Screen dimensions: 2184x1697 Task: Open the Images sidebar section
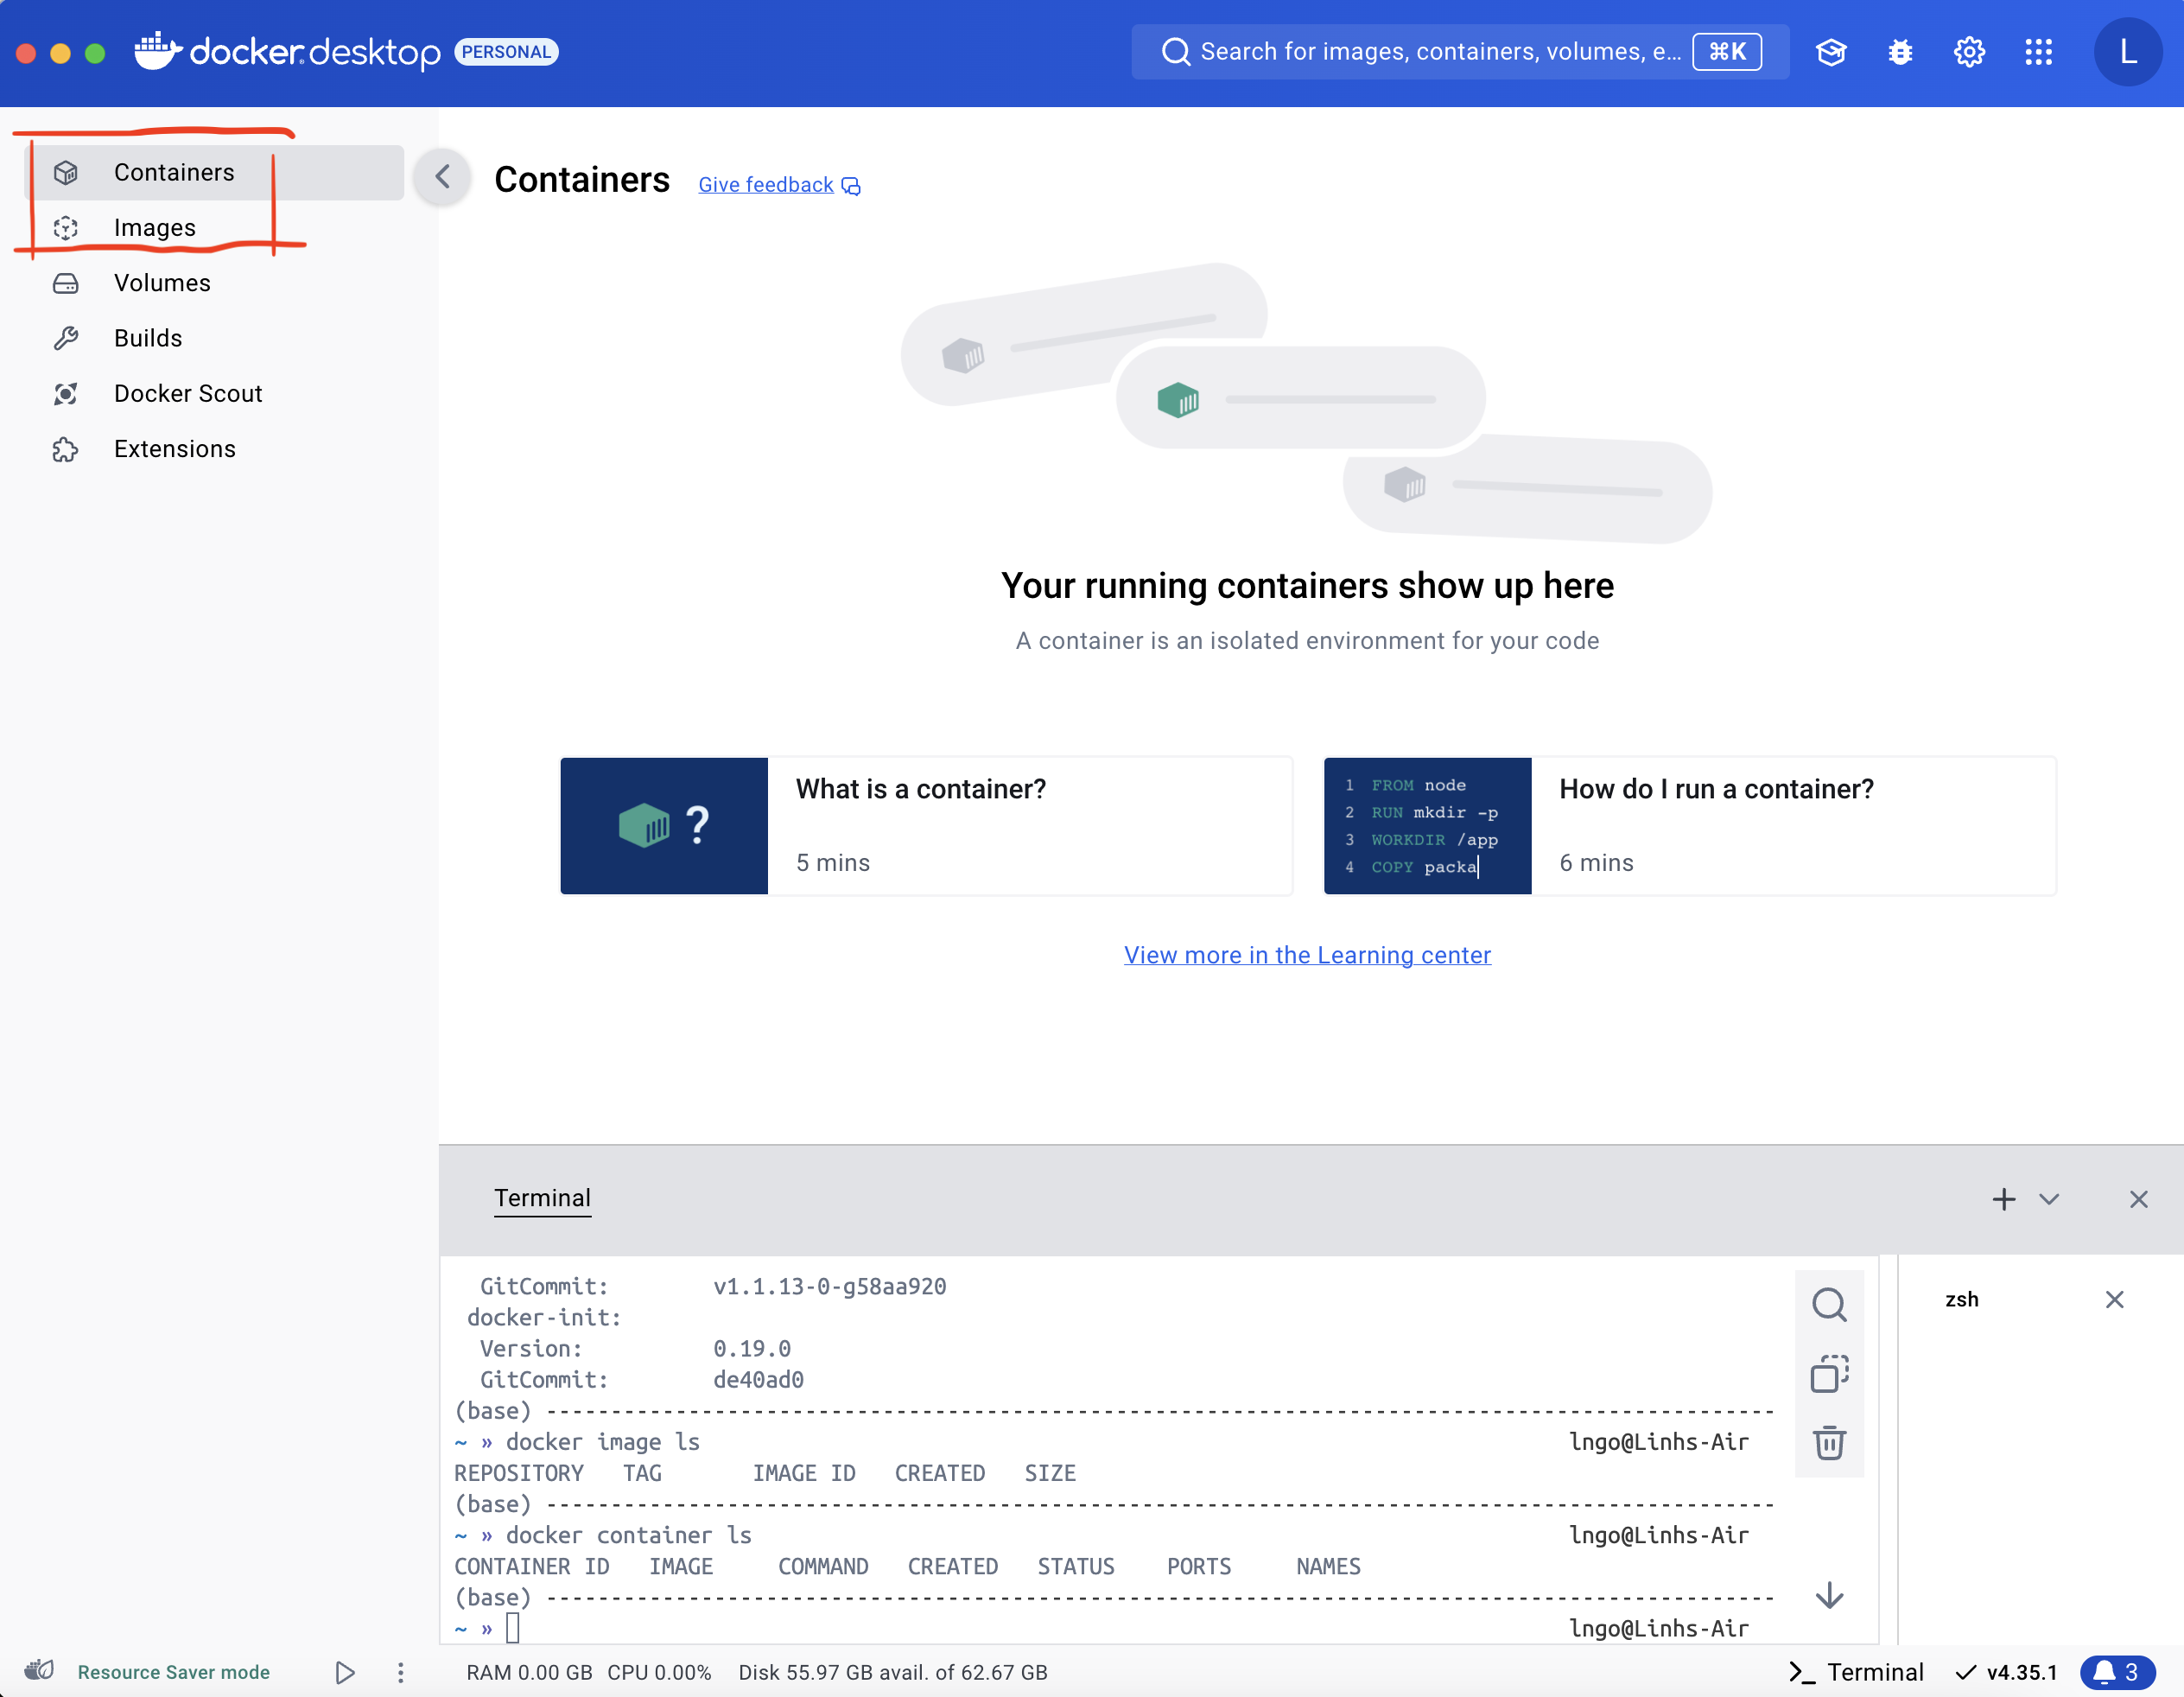[x=214, y=228]
